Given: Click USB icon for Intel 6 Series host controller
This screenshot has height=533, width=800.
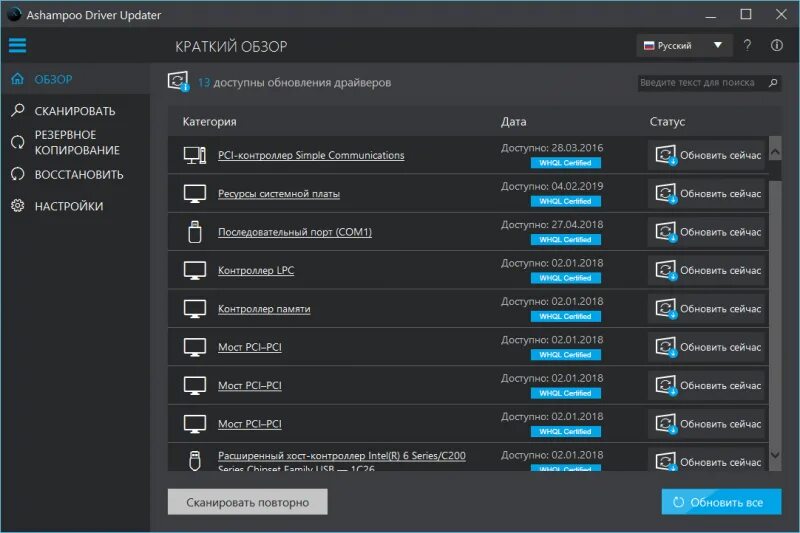Looking at the screenshot, I should (x=195, y=460).
